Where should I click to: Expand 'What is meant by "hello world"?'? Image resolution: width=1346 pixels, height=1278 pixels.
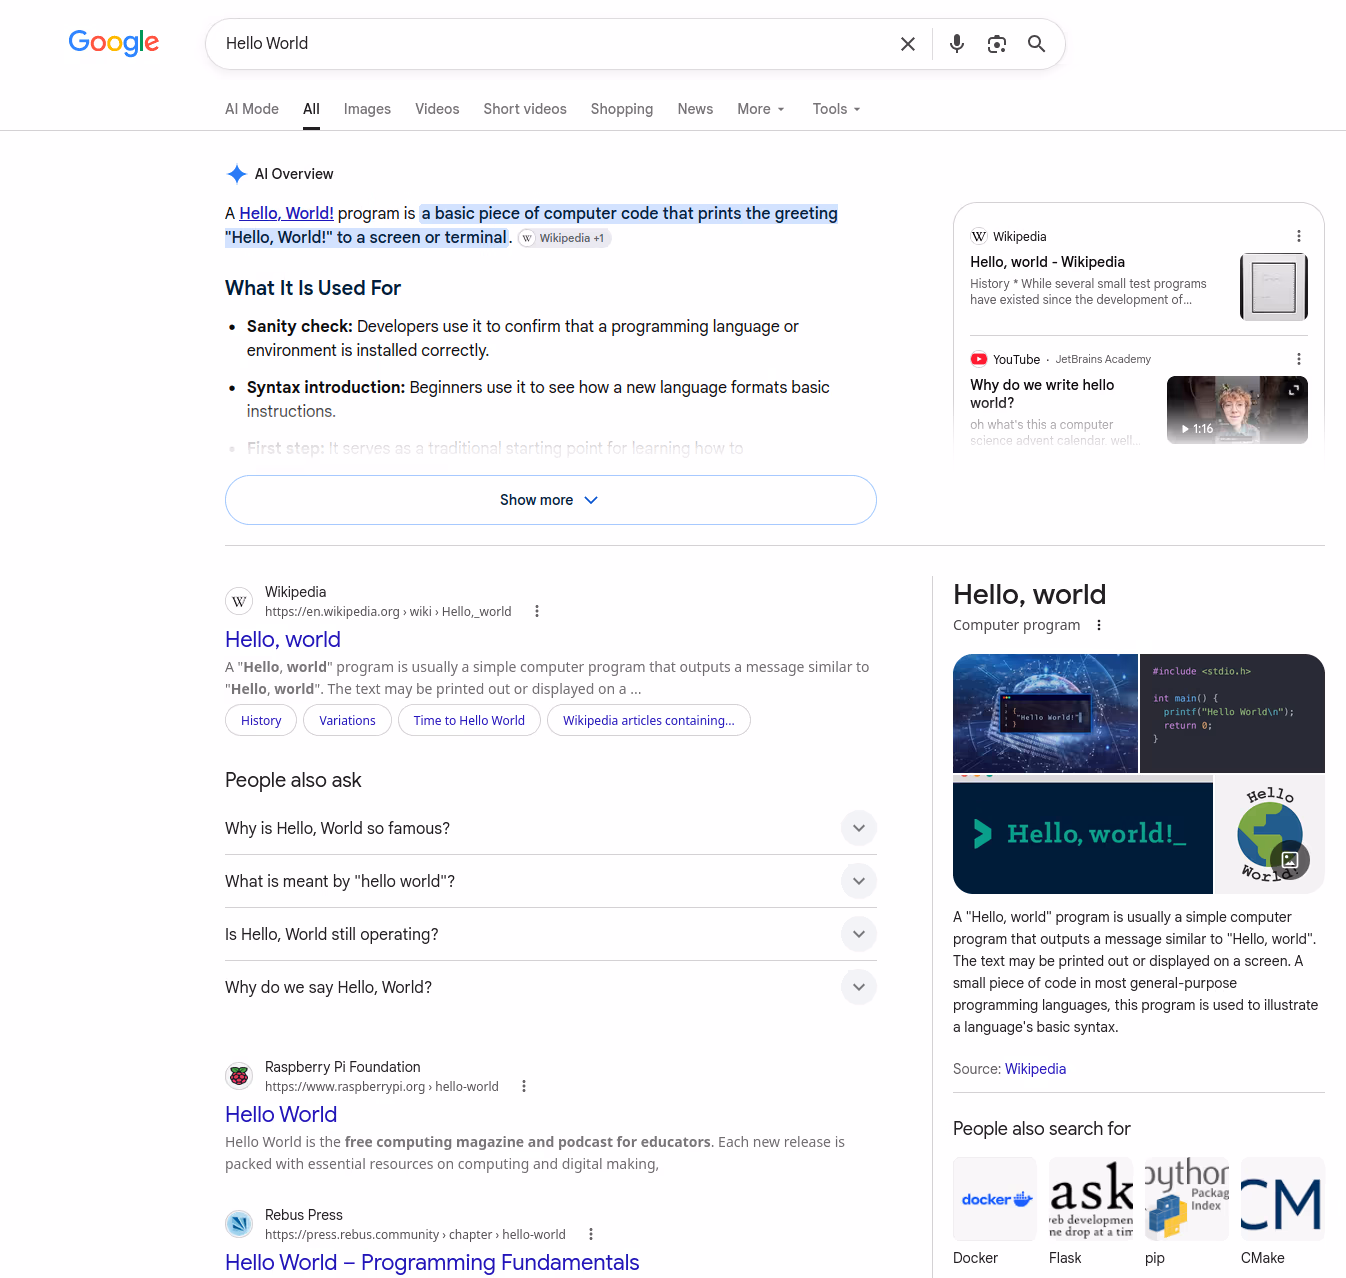[551, 881]
